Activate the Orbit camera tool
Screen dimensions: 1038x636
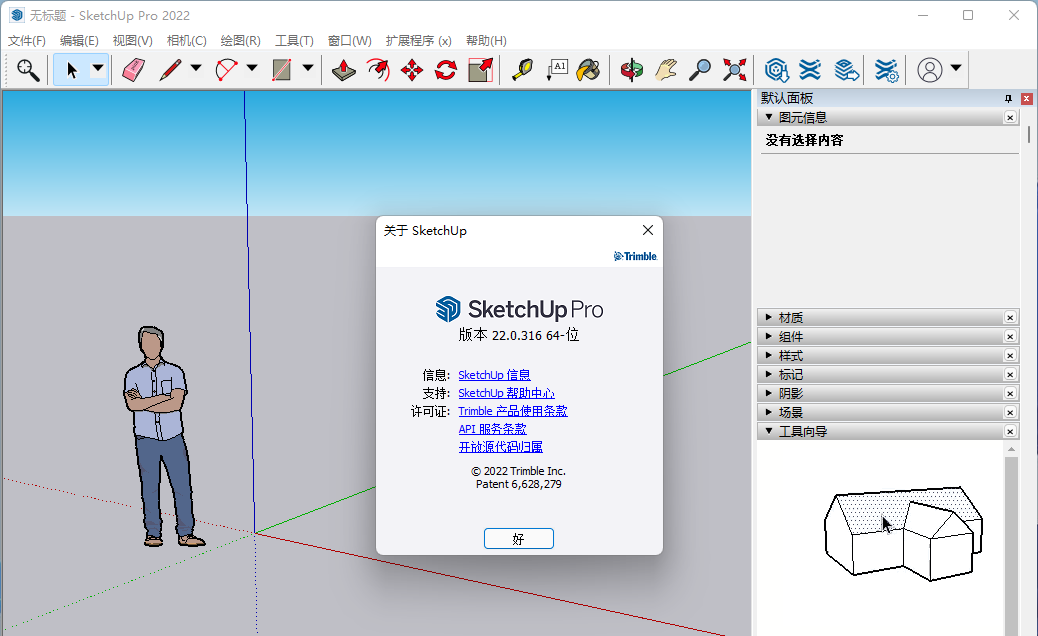point(632,69)
